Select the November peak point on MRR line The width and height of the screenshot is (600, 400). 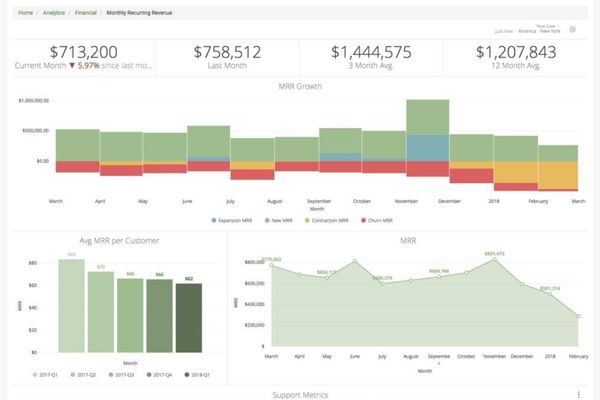[494, 260]
